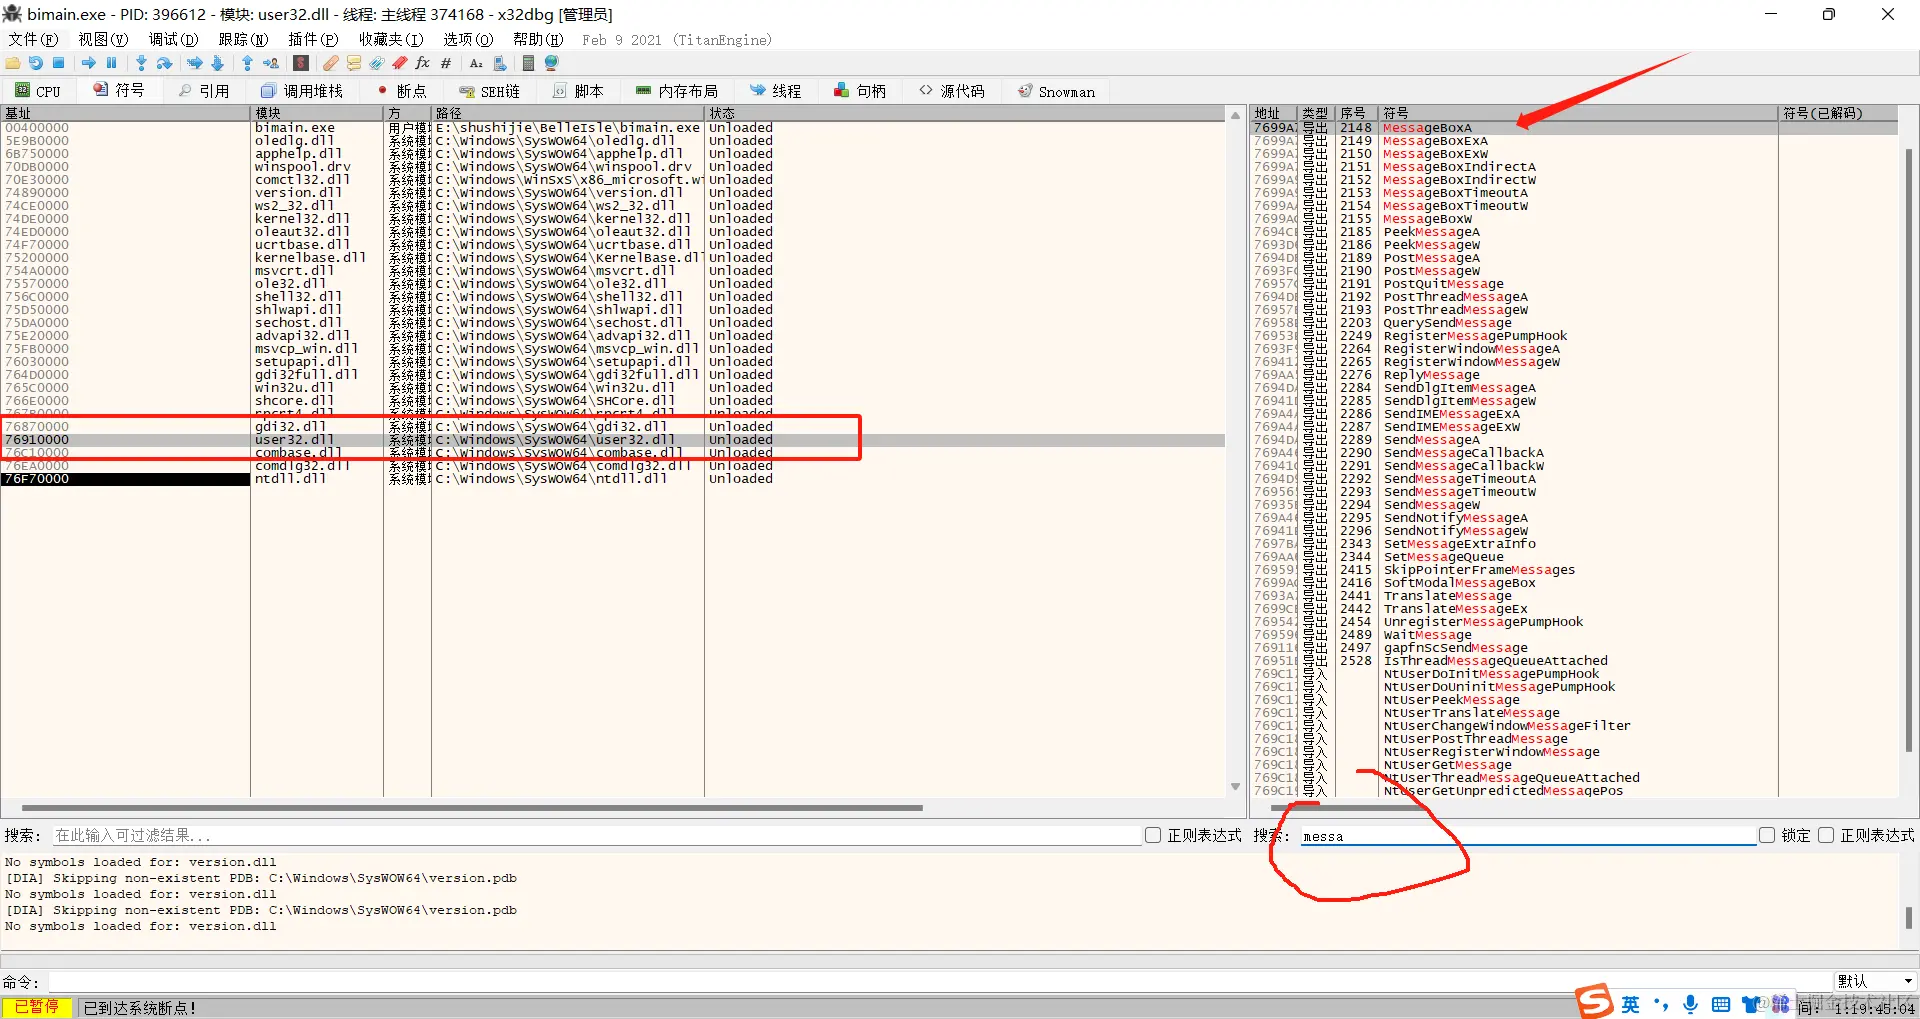The height and width of the screenshot is (1019, 1920).
Task: Switch to the 调用堆栈 tab
Action: point(302,91)
